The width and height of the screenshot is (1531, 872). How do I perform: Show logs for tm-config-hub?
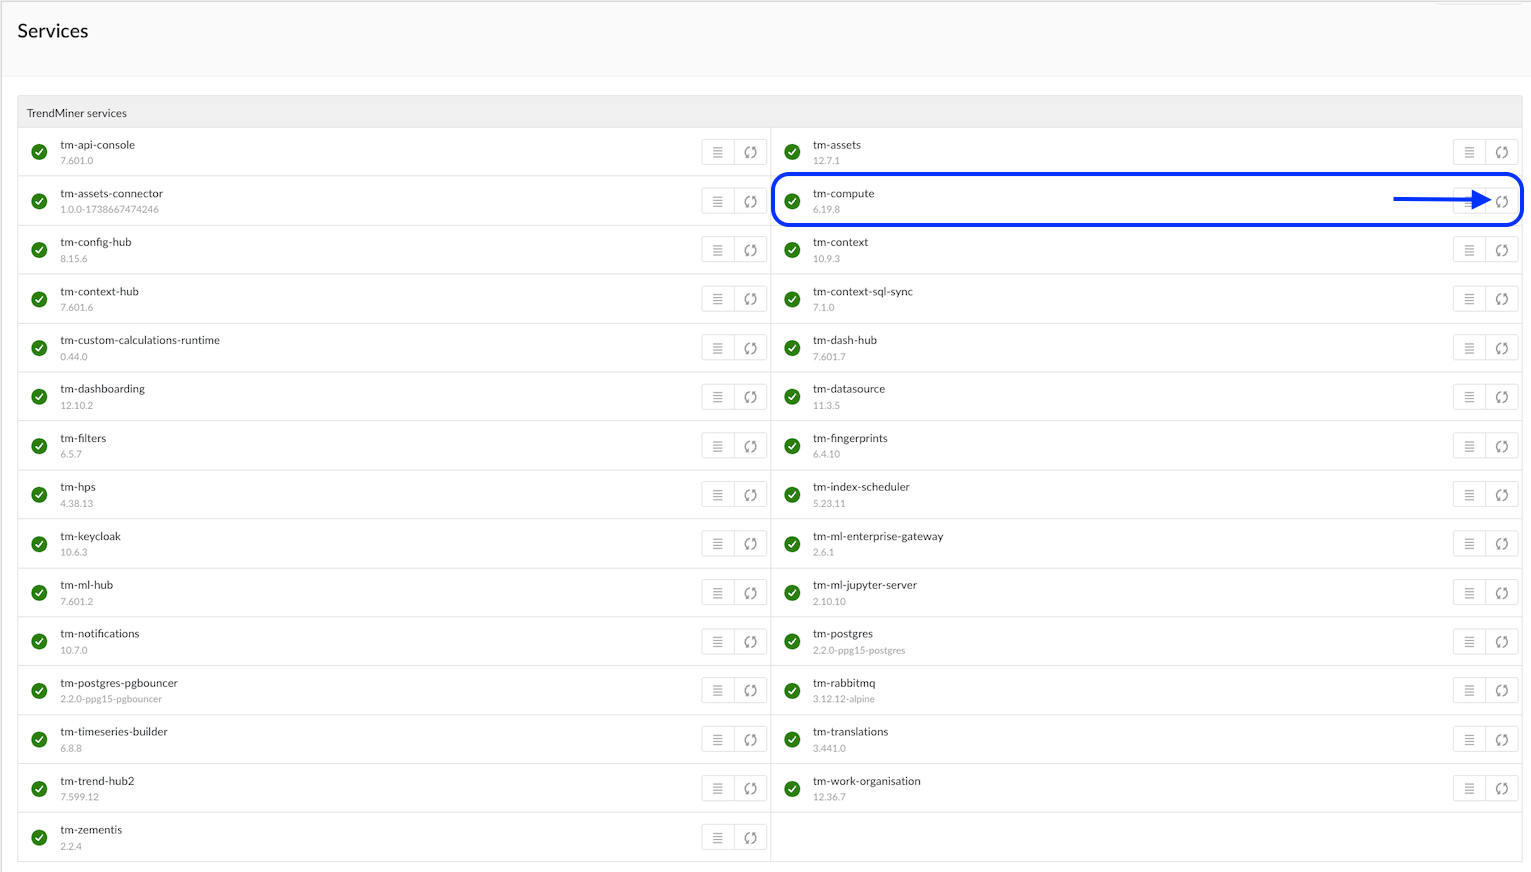(717, 250)
